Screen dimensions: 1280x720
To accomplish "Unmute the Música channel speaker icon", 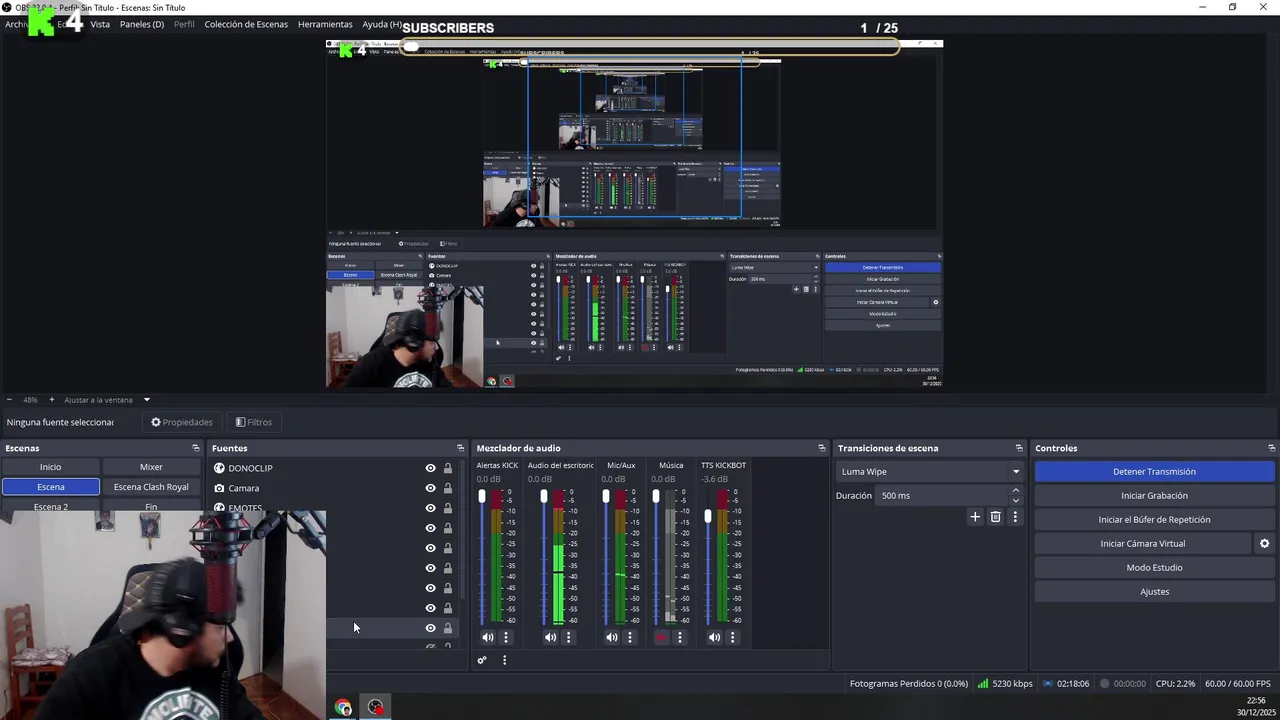I will [x=661, y=637].
